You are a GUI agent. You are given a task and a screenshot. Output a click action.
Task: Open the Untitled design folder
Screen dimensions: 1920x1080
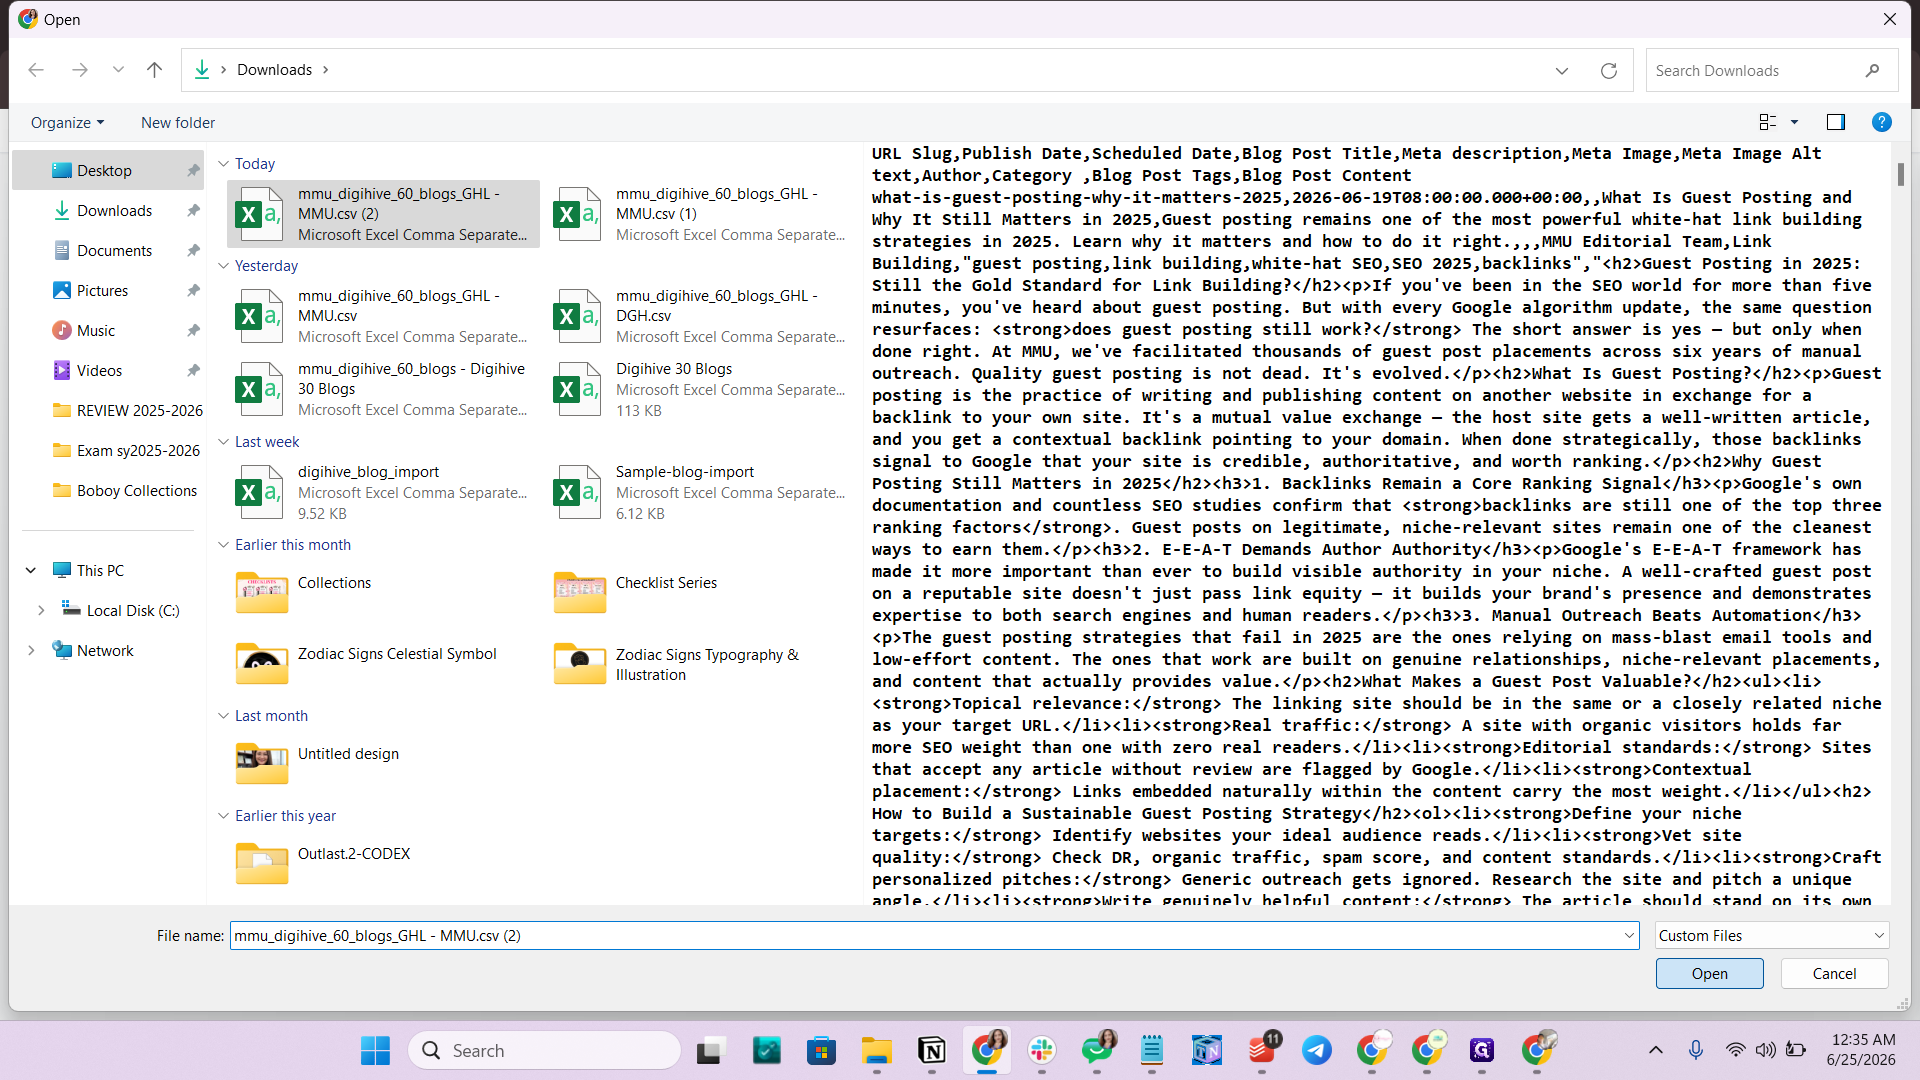[x=383, y=763]
